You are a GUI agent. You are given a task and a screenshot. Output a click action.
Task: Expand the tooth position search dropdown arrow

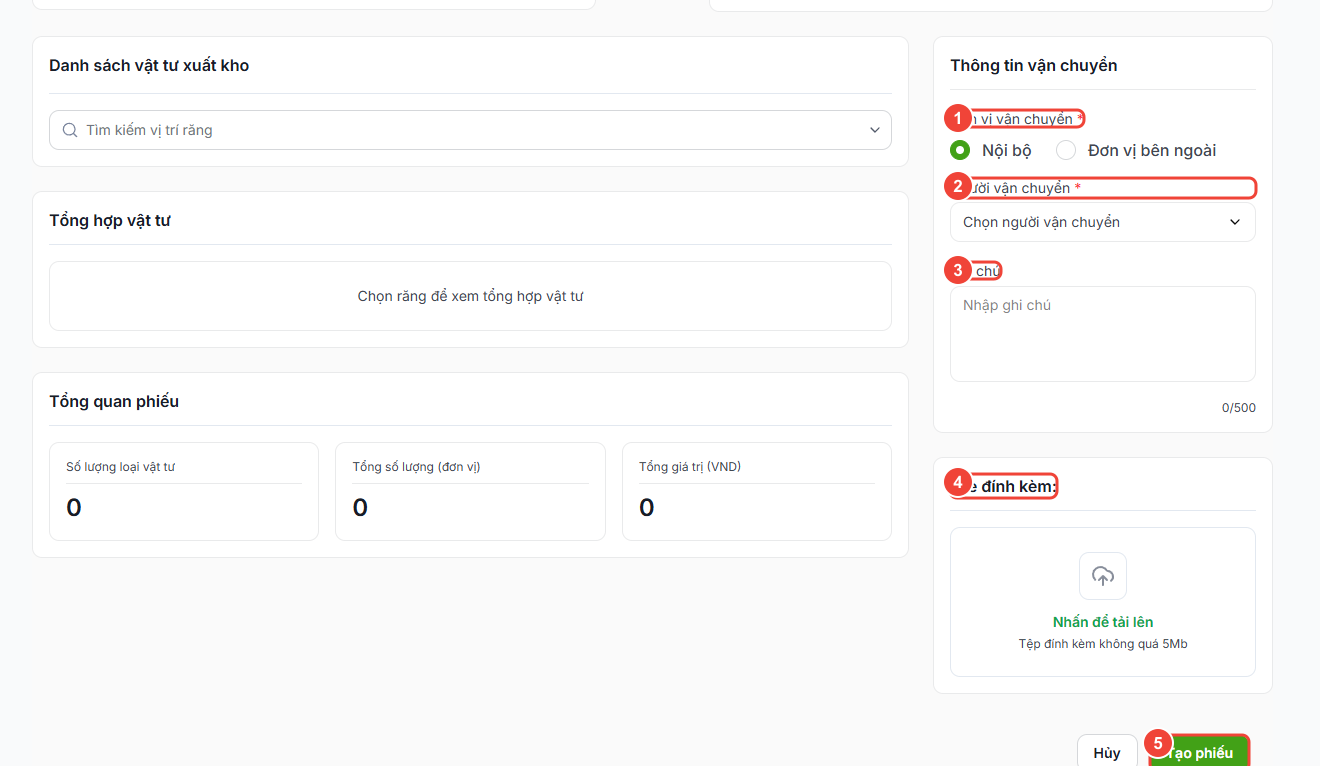874,130
